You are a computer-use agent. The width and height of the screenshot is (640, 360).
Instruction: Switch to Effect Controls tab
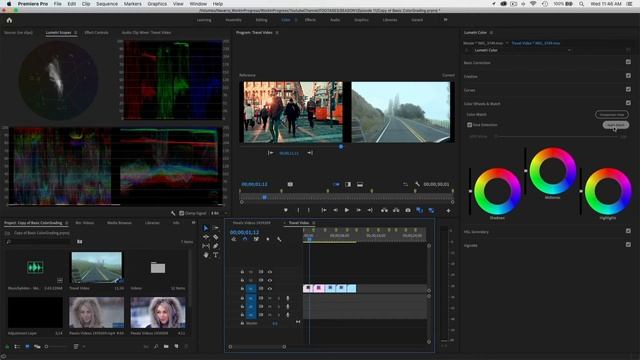tap(96, 33)
